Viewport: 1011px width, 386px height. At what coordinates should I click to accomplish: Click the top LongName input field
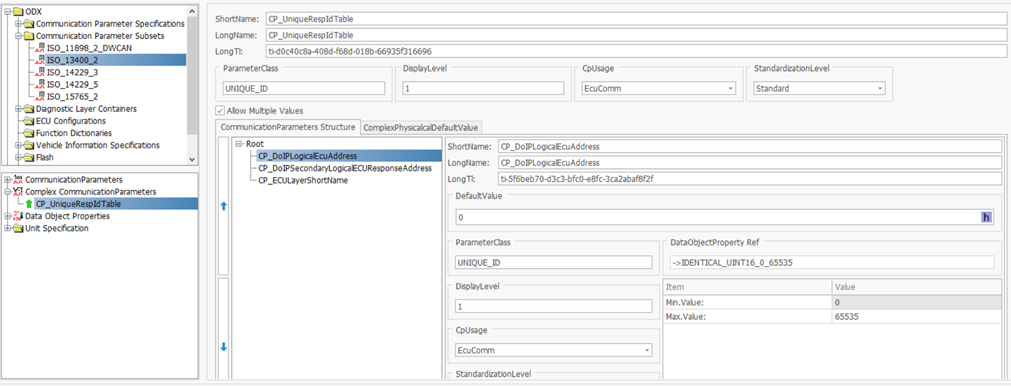click(635, 35)
